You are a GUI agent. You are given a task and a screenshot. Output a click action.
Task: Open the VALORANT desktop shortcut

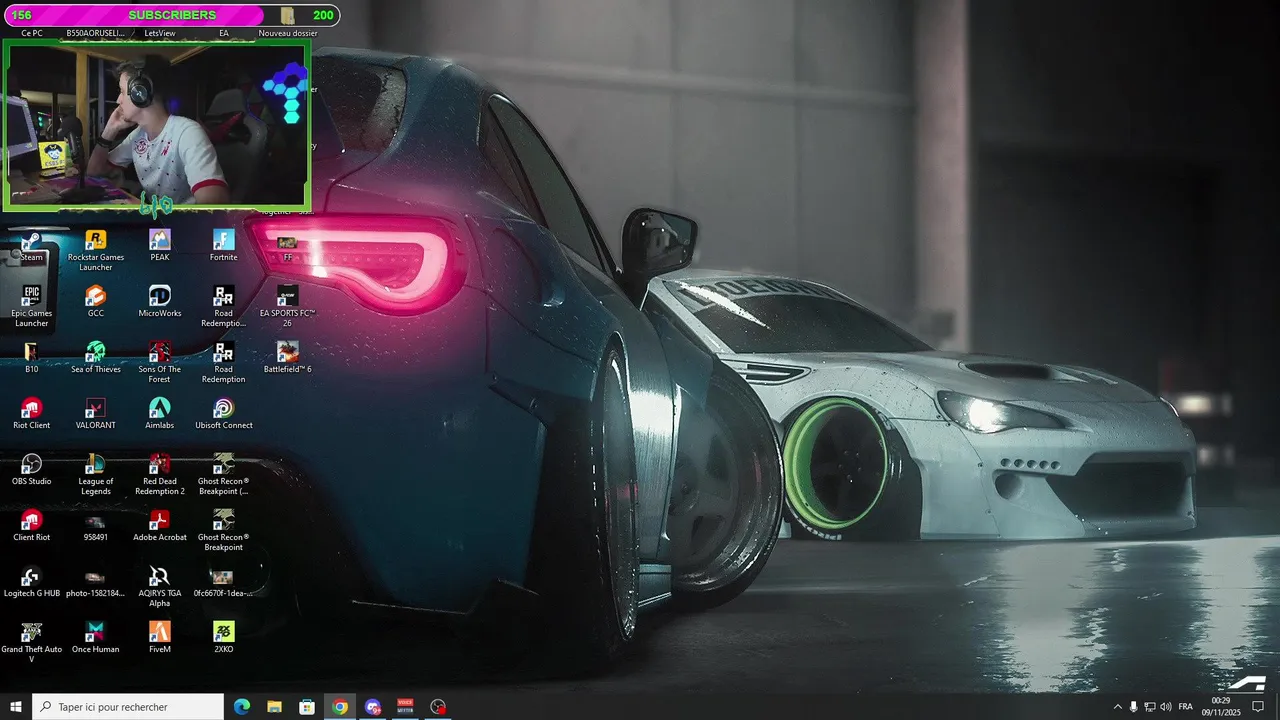(96, 414)
